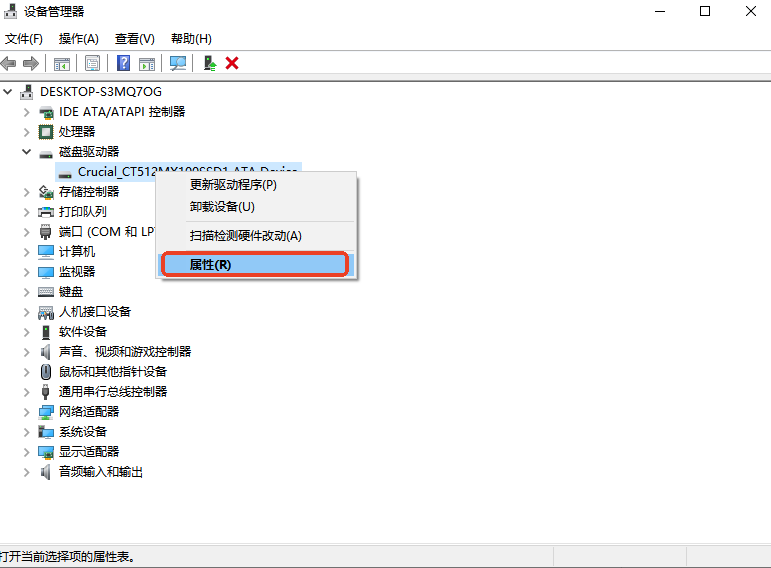Open the 操作(A) menu
Viewport: 771px width, 568px height.
(x=79, y=39)
